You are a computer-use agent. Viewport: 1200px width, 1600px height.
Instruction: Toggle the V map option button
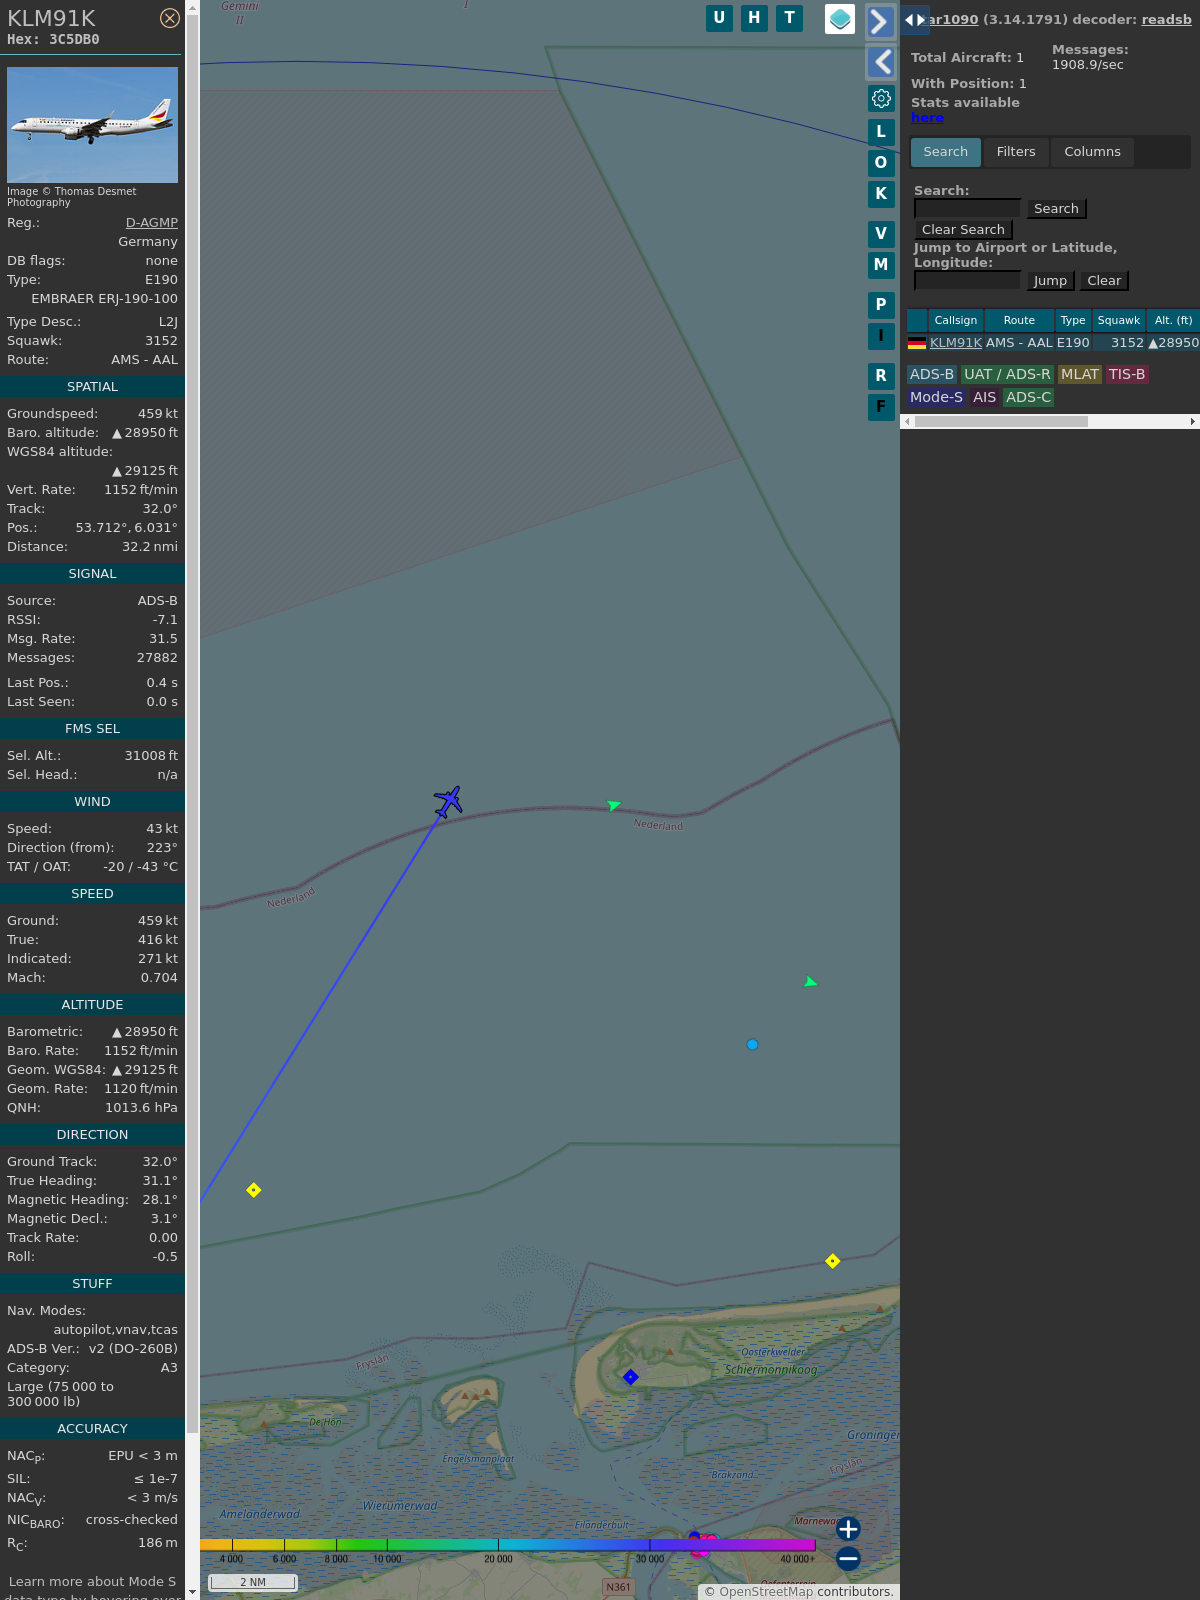coord(881,234)
